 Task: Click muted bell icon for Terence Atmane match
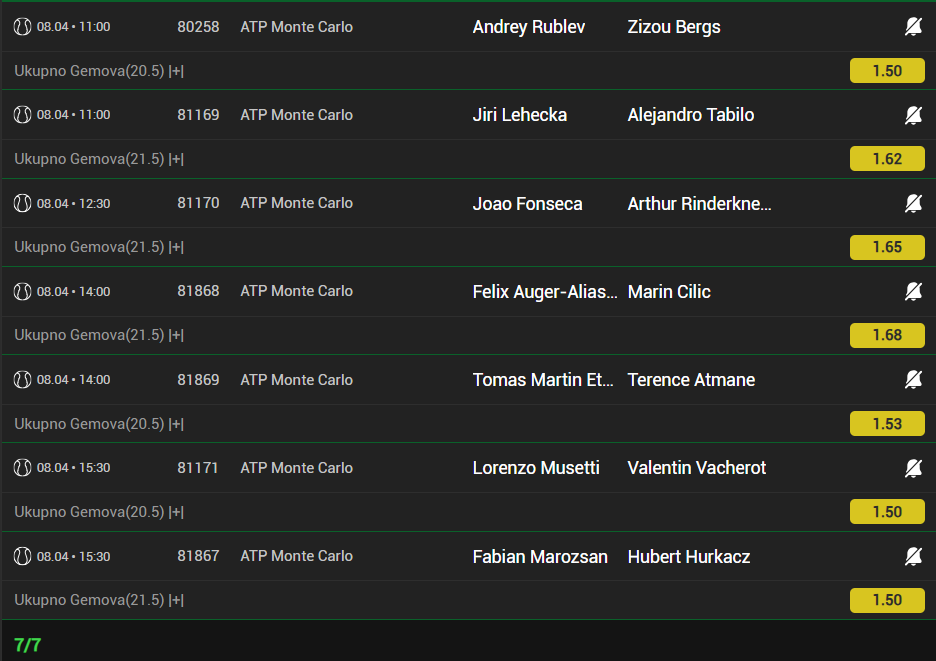pyautogui.click(x=913, y=379)
